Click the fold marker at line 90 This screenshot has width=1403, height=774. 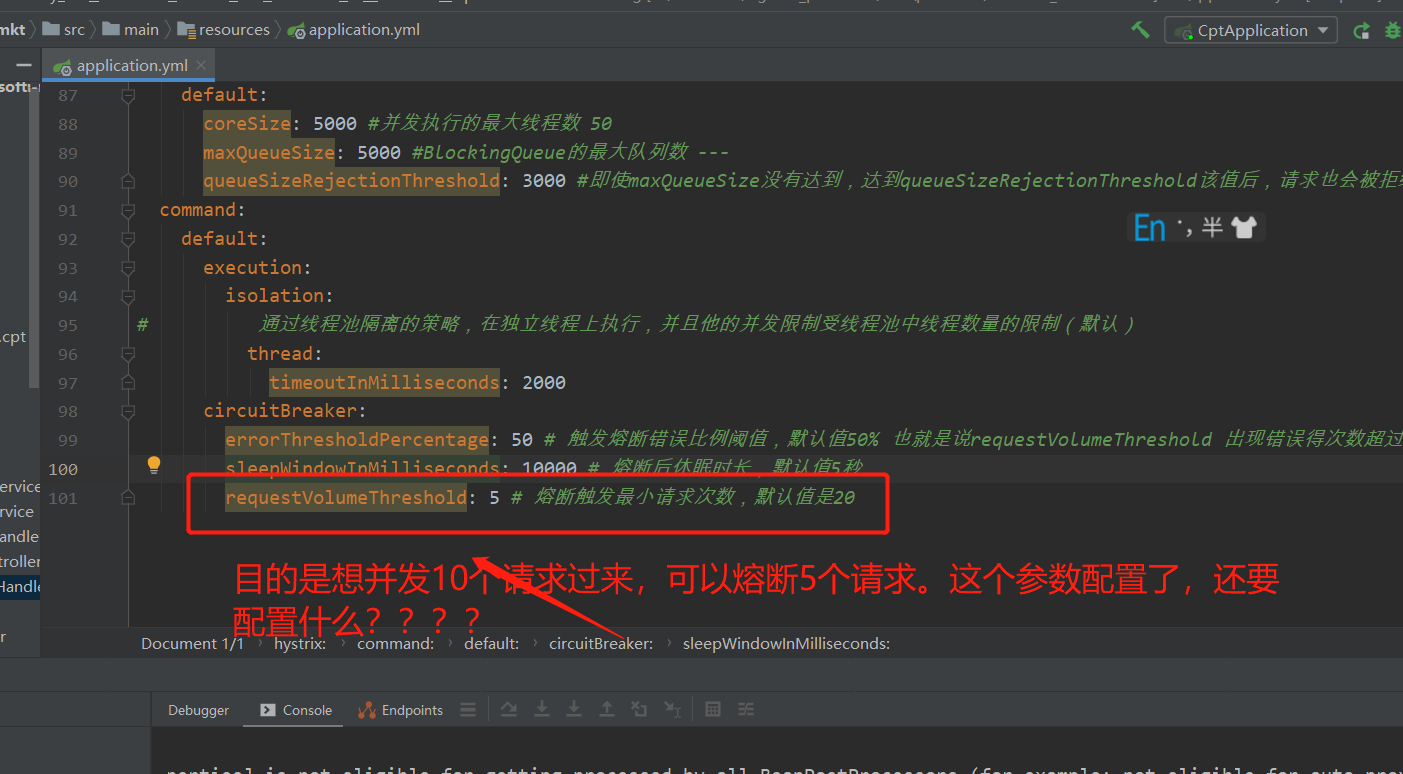coord(128,181)
